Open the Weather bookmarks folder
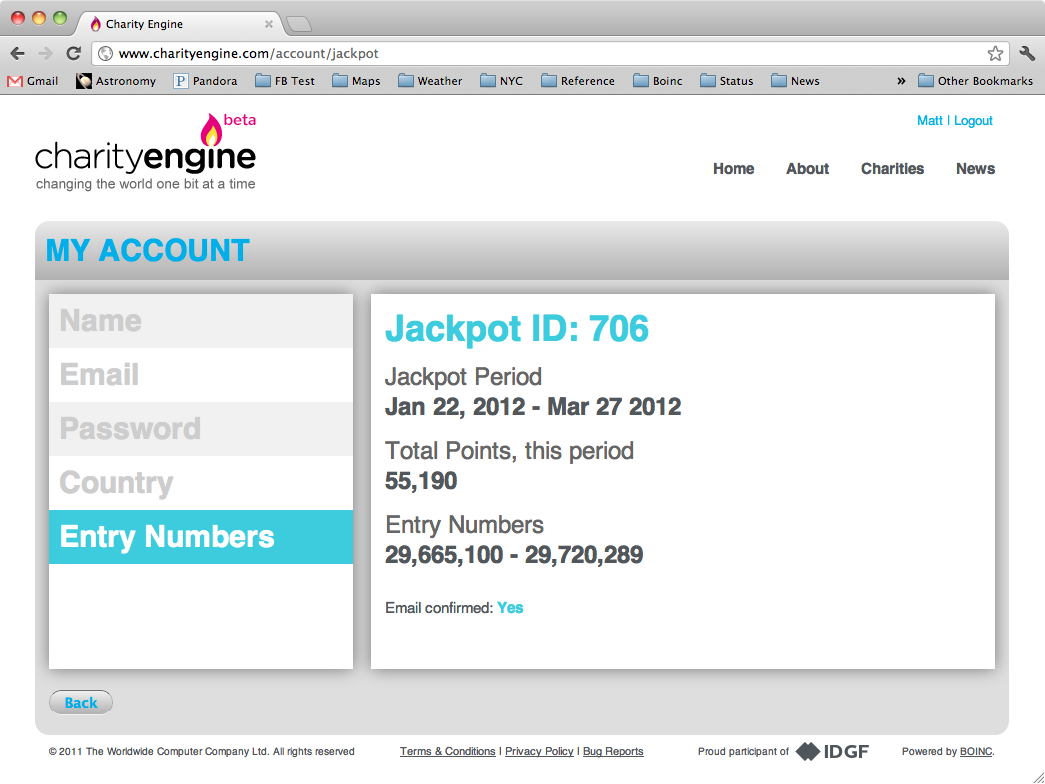The height and width of the screenshot is (784, 1045). 430,81
